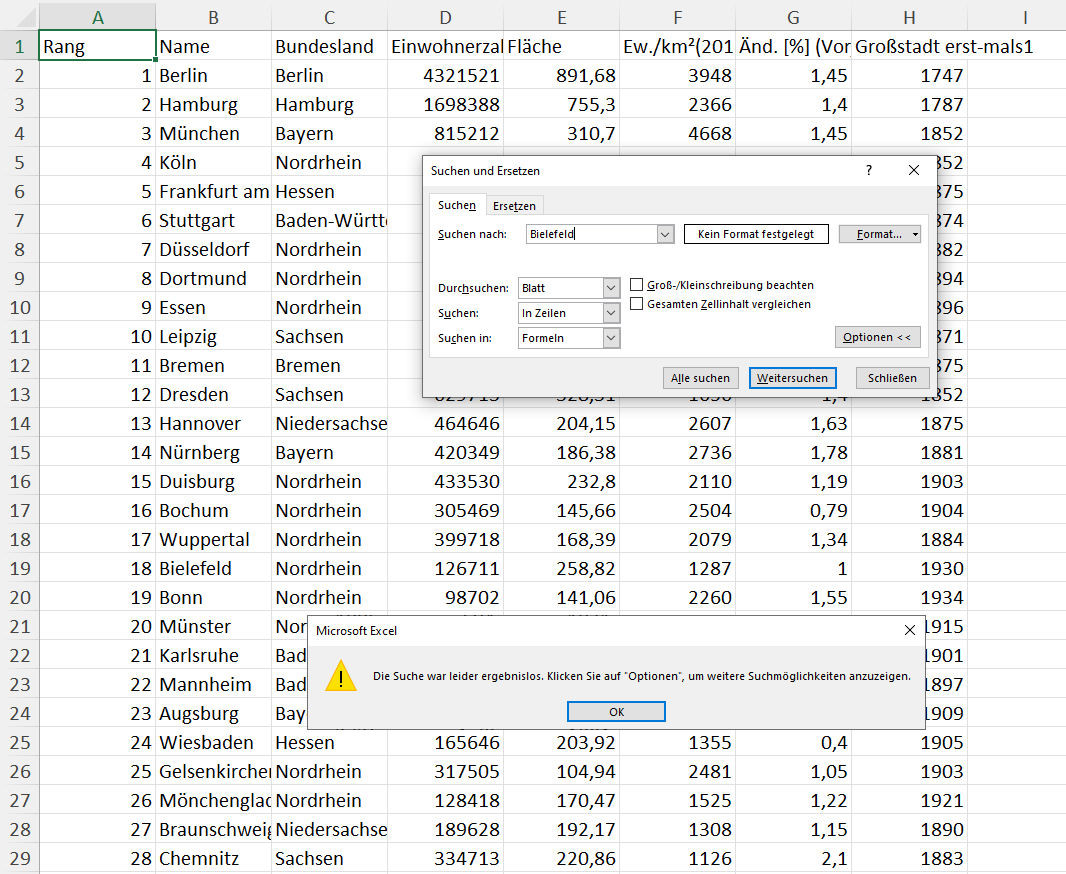The image size is (1066, 874).
Task: Select column D header
Action: coord(445,17)
